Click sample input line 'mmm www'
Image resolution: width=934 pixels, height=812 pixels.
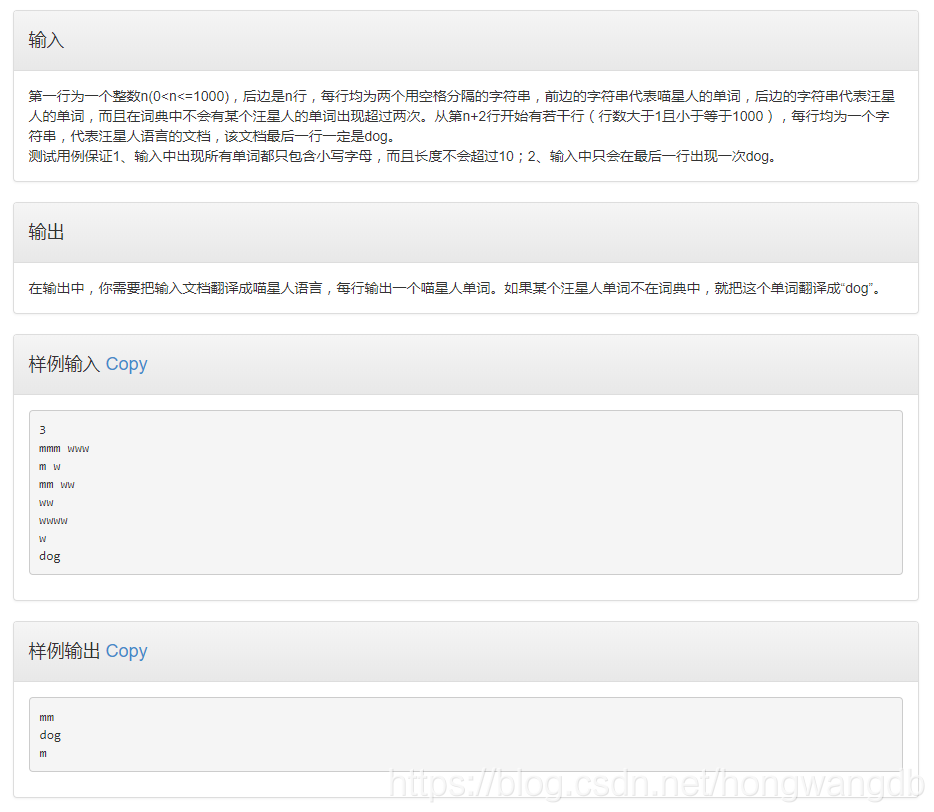click(64, 449)
